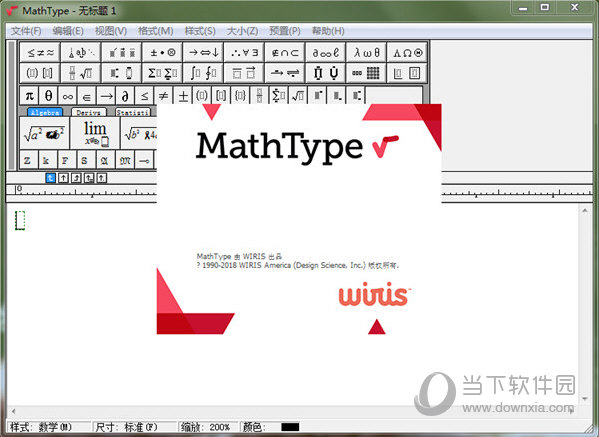Select the relational tab stop
This screenshot has width=599, height=437.
tap(89, 178)
